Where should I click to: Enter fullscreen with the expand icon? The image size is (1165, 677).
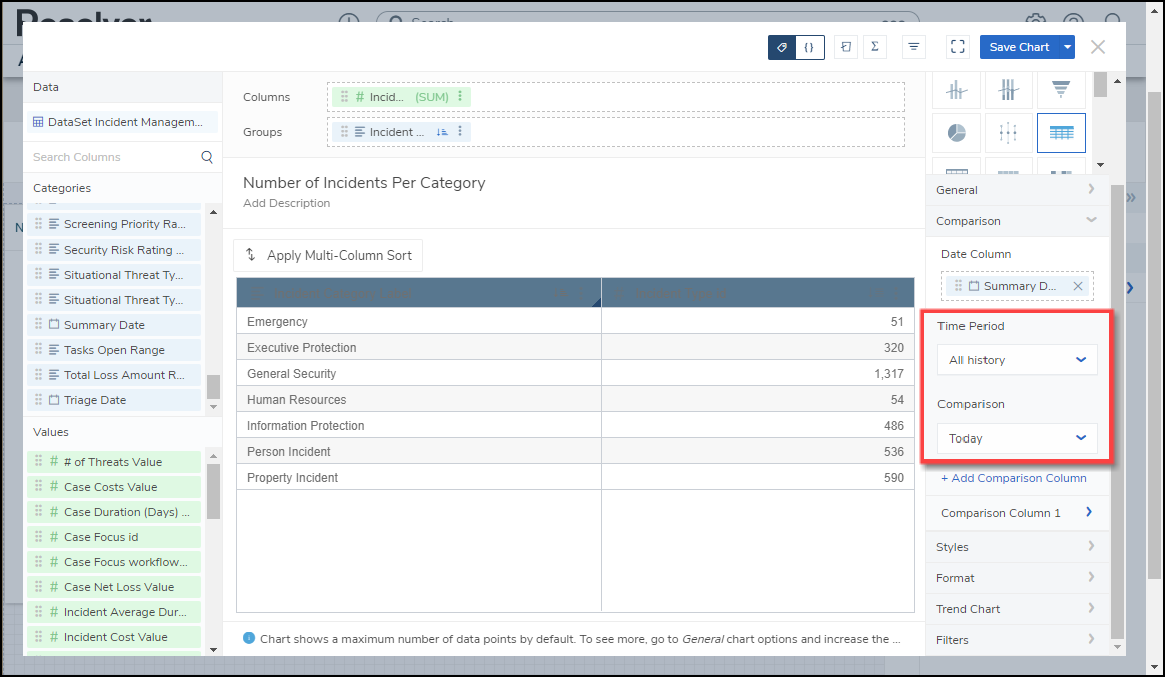[x=957, y=47]
